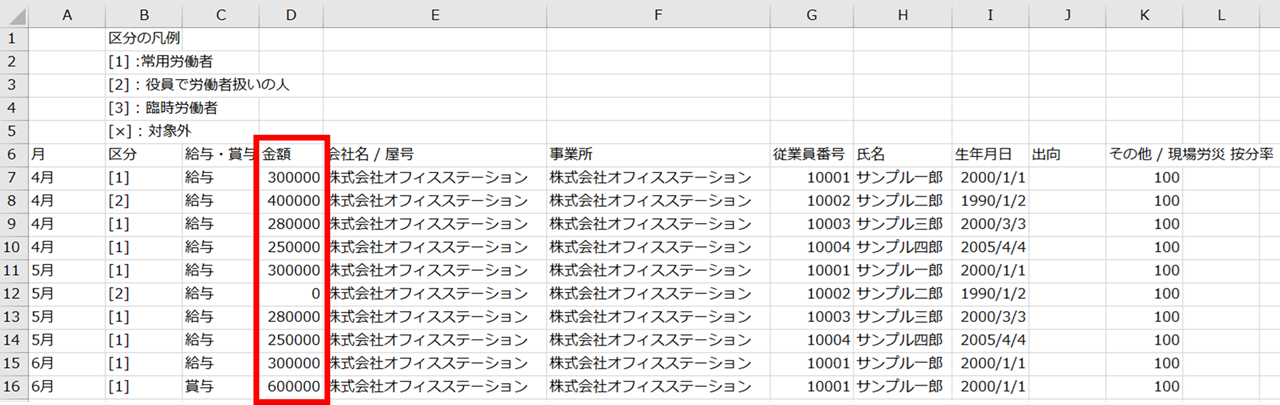Viewport: 1280px width, 405px height.
Task: Click サンプル二郎 in row 12
Action: coord(903,294)
